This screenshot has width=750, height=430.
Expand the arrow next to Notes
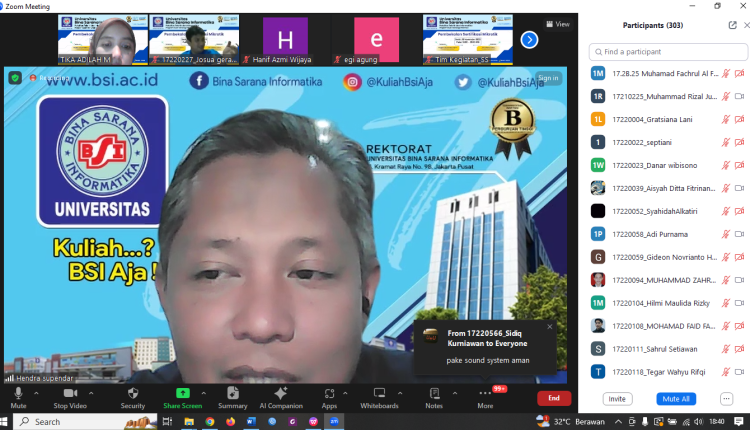tap(455, 393)
